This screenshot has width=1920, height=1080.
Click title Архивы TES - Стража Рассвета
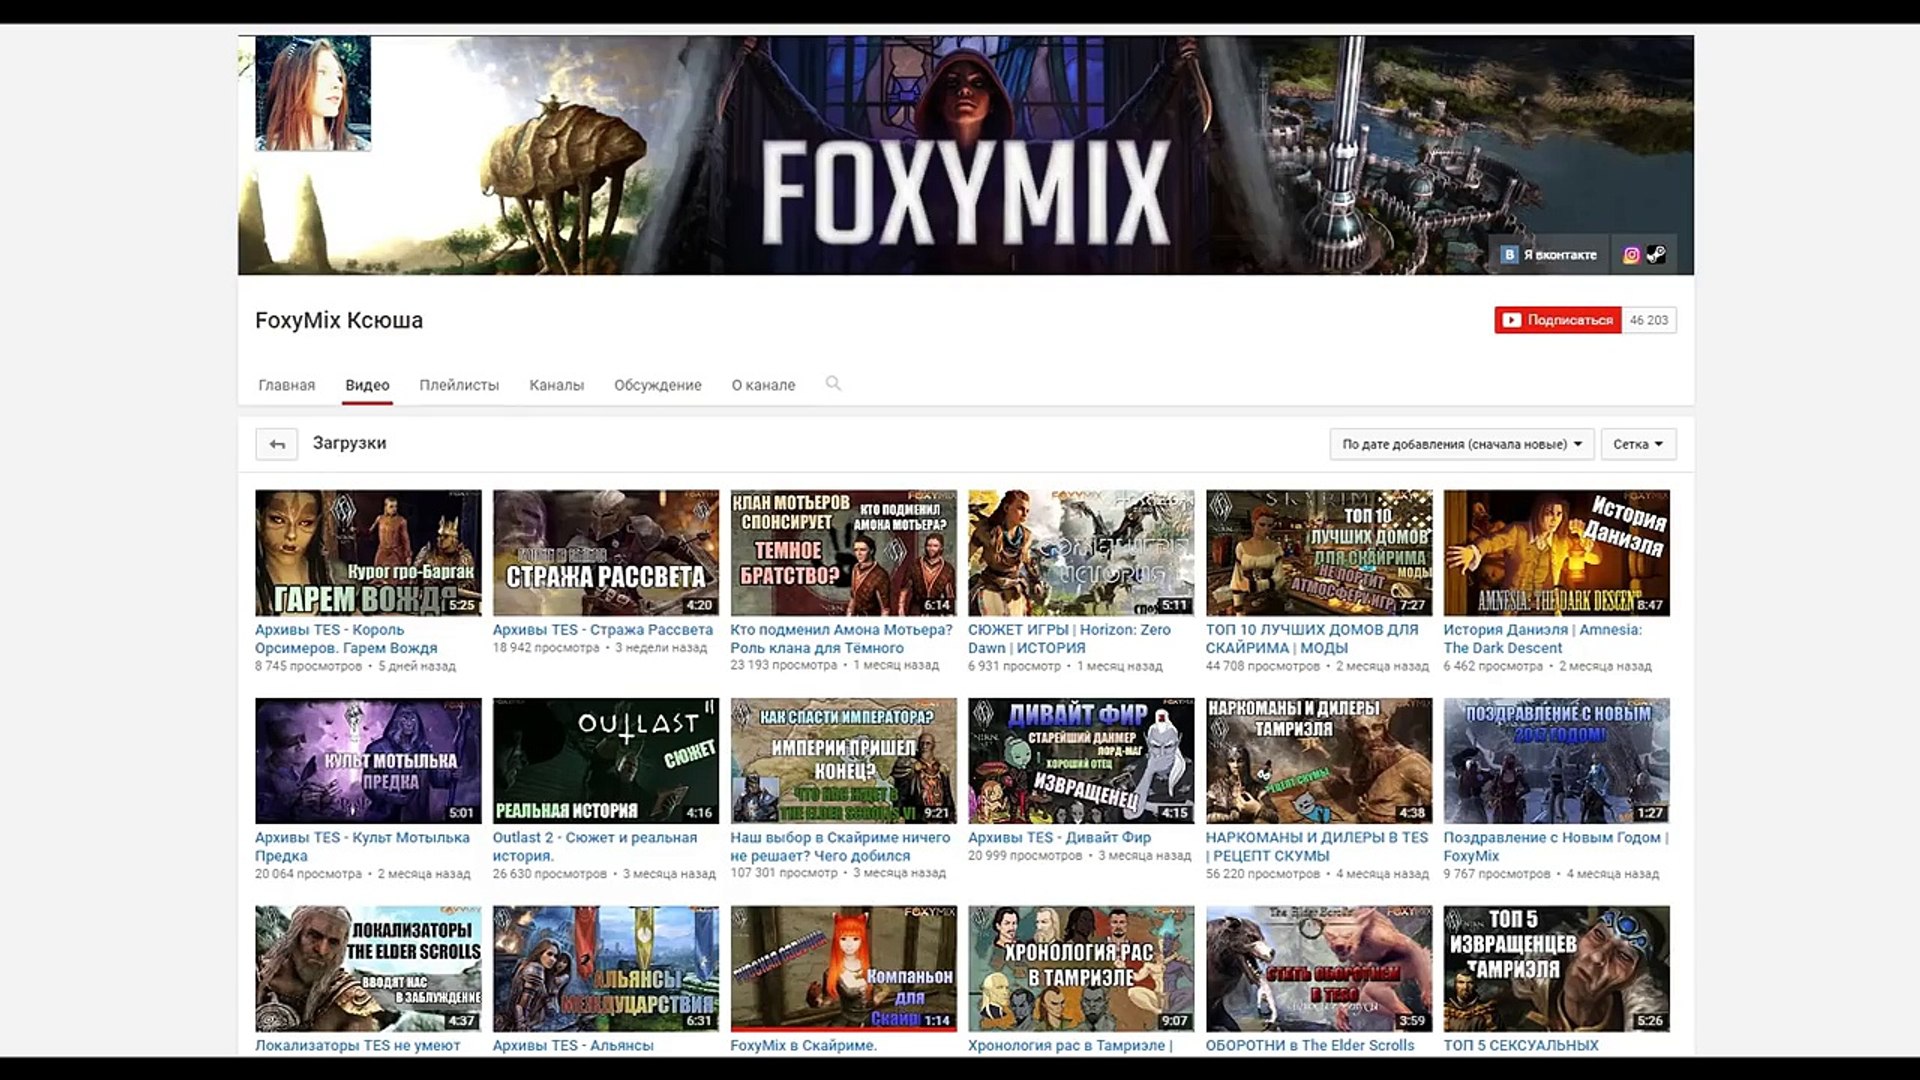click(603, 630)
